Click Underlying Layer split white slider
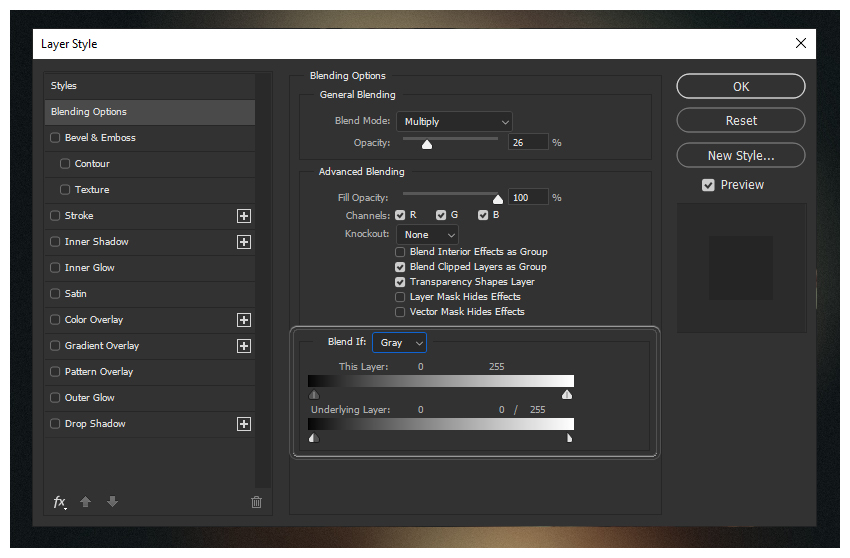 point(569,438)
